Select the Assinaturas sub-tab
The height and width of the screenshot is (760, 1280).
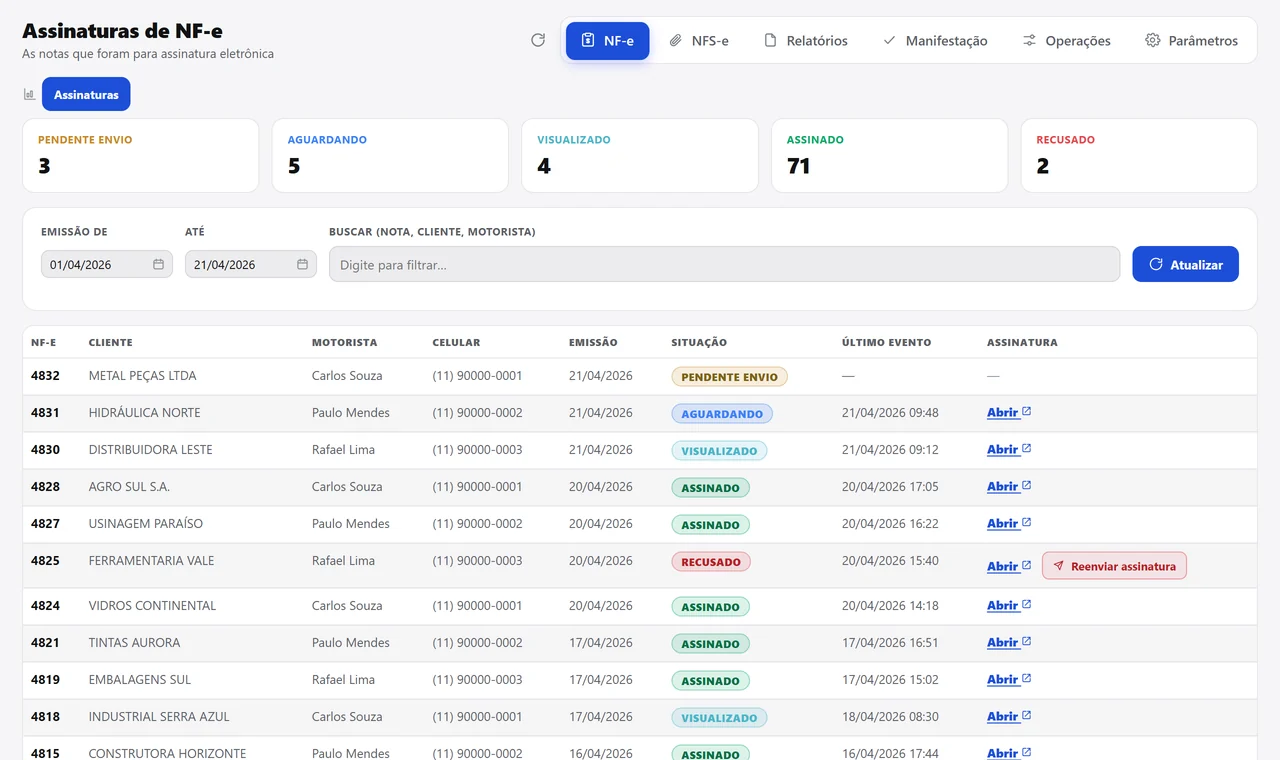click(x=86, y=94)
